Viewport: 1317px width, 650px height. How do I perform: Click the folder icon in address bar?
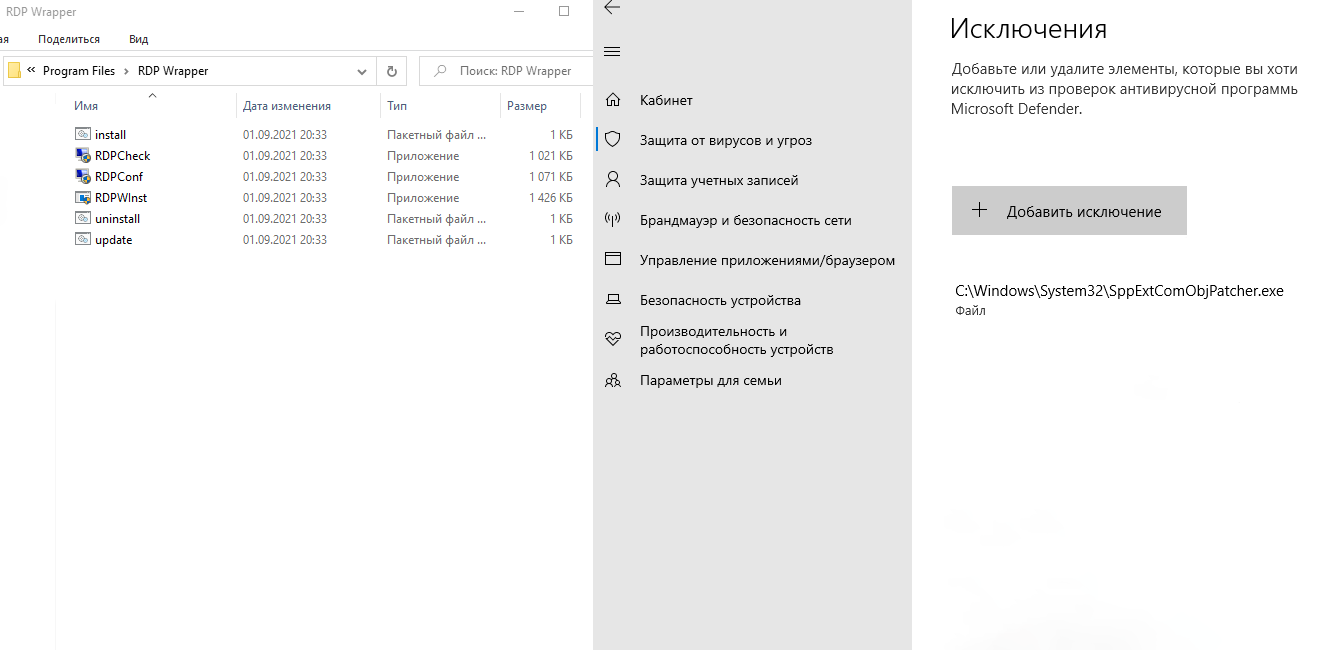click(x=14, y=71)
